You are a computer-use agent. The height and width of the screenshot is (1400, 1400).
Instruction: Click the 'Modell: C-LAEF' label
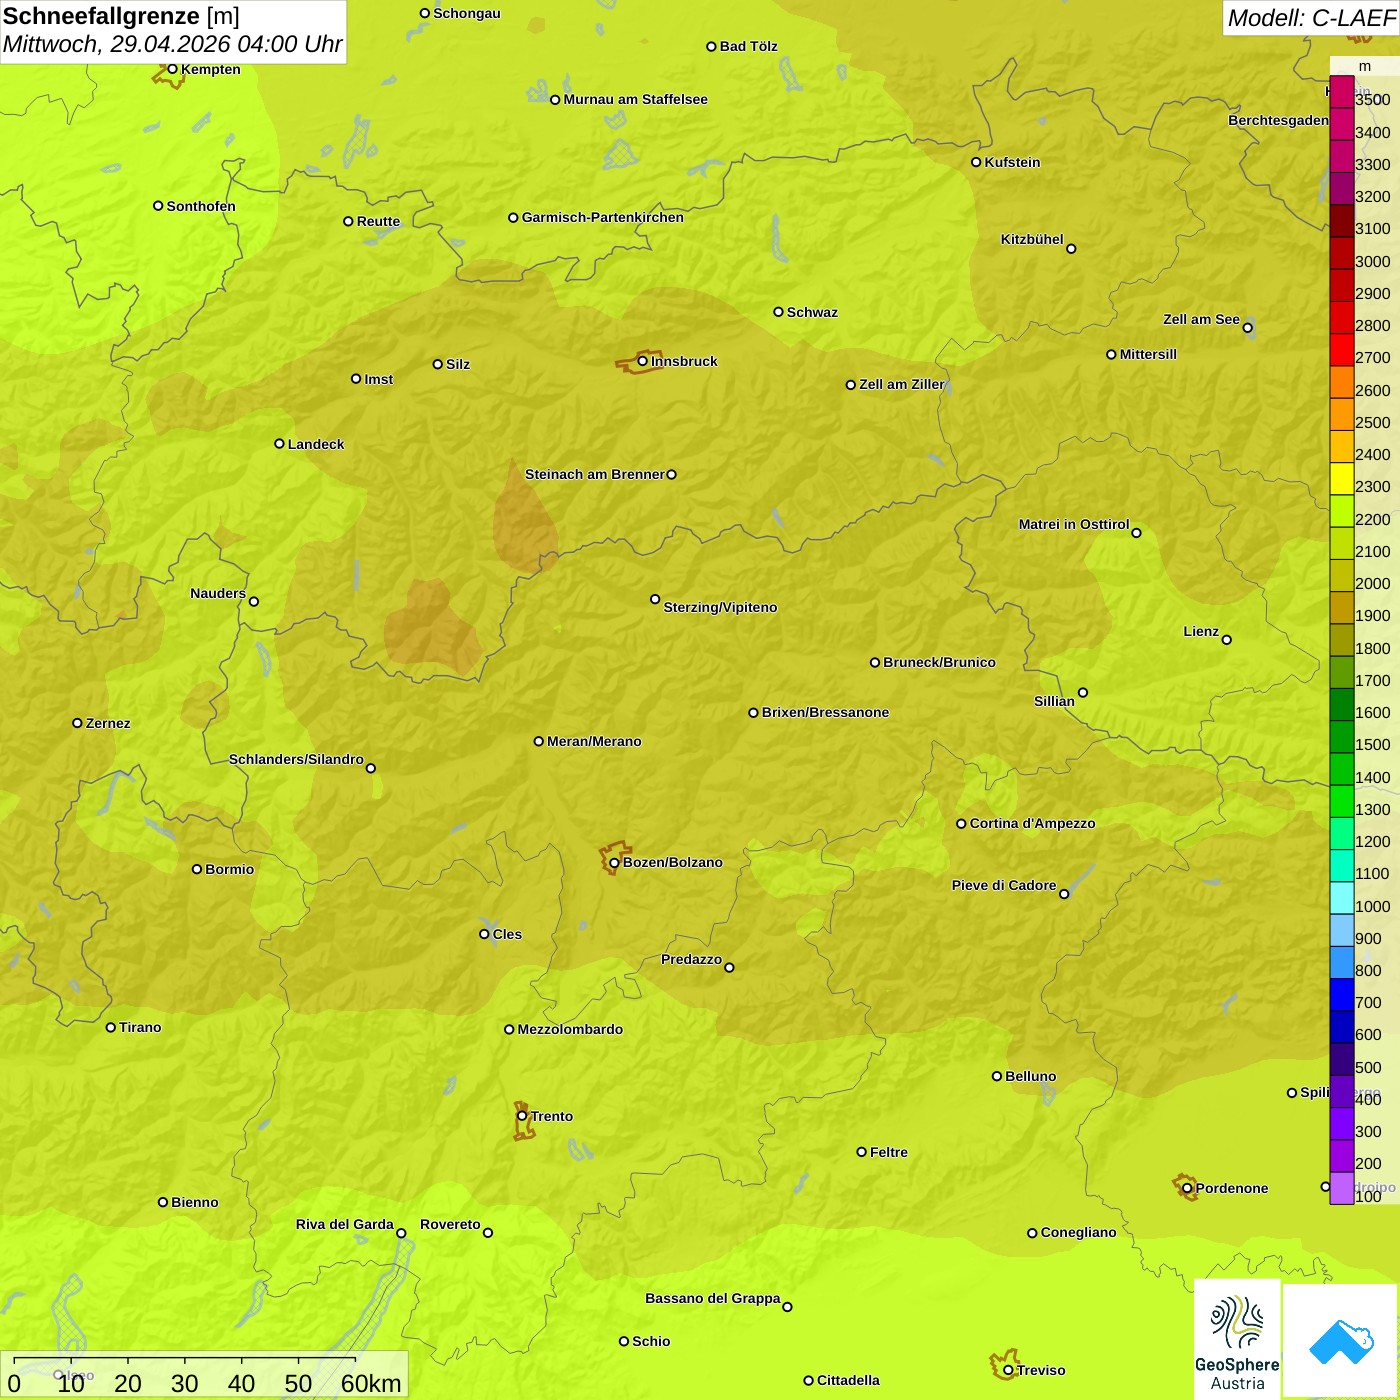[1311, 18]
